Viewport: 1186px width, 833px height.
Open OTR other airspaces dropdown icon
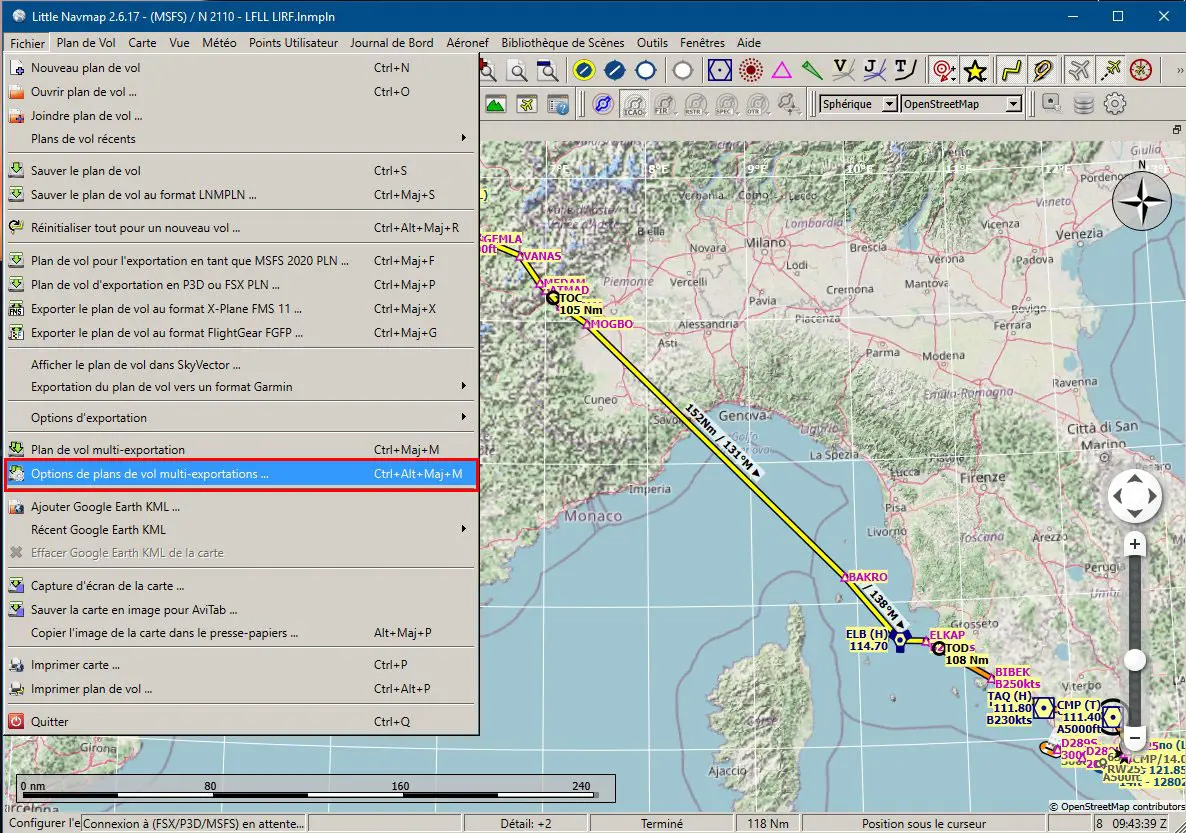tap(758, 104)
